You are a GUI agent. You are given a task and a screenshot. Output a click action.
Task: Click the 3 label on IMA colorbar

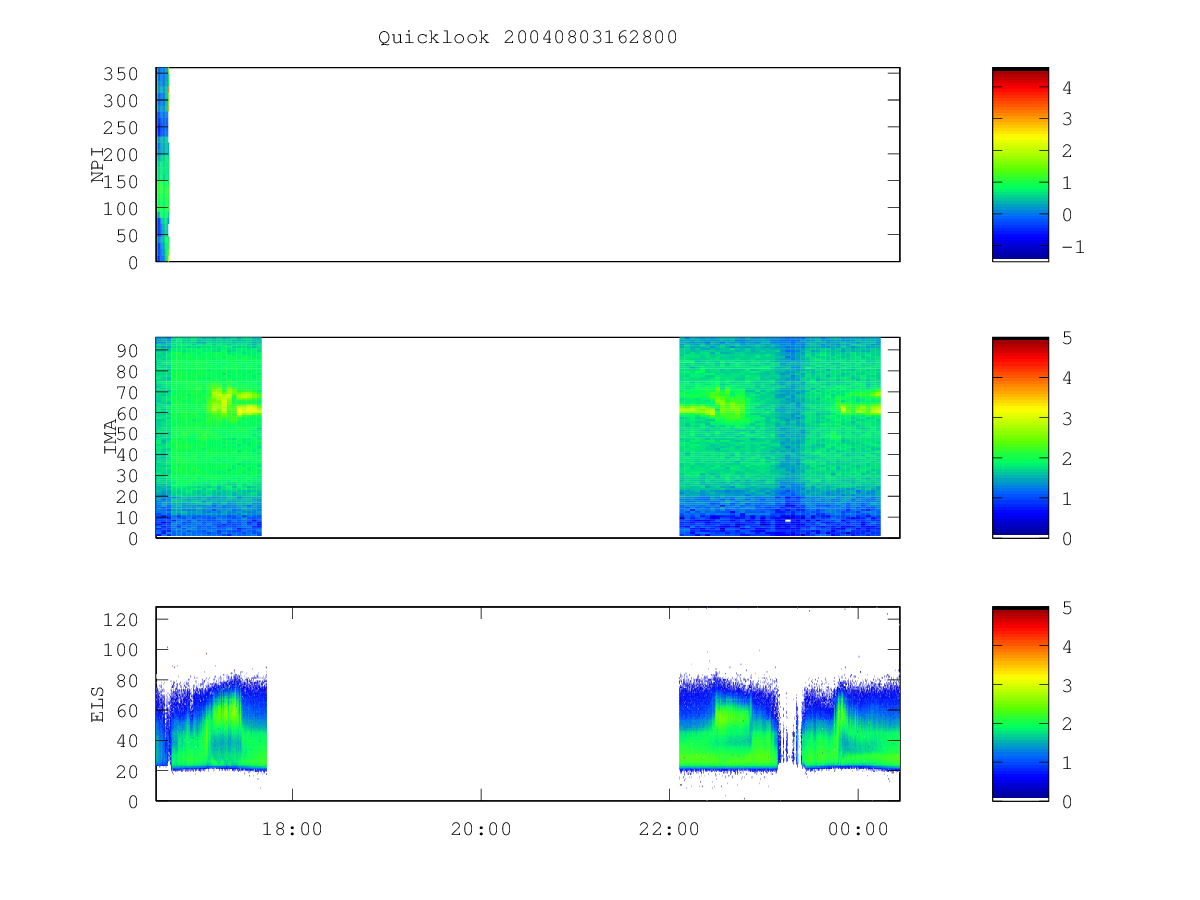[x=1067, y=418]
